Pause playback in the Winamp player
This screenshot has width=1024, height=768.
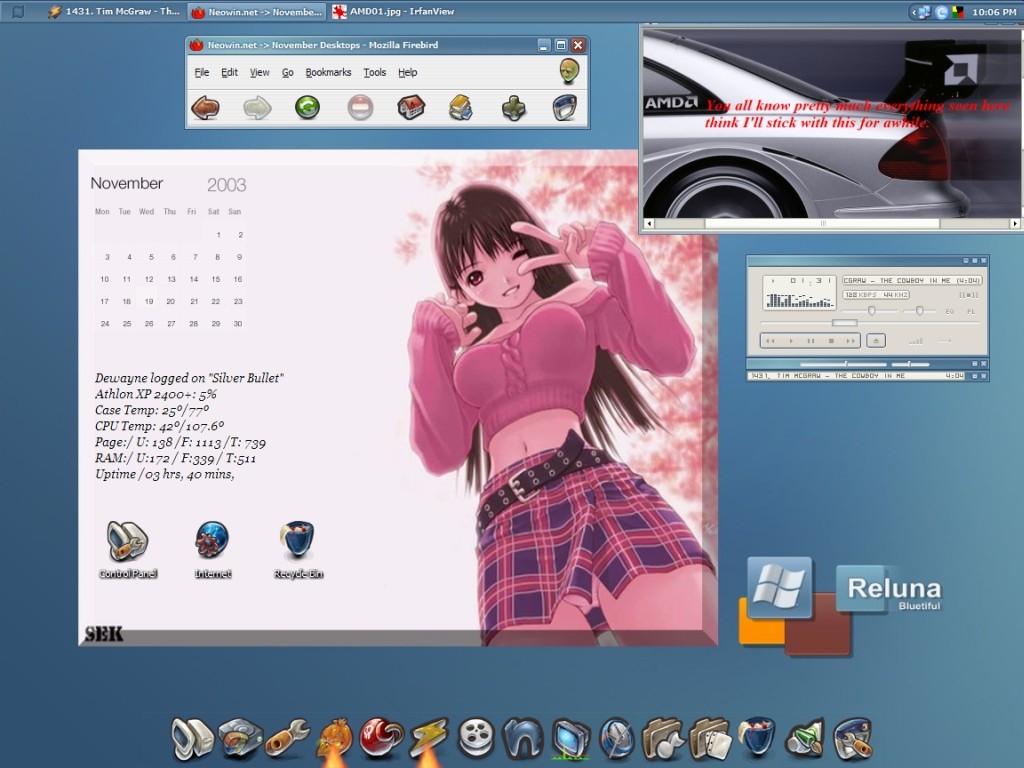coord(811,341)
